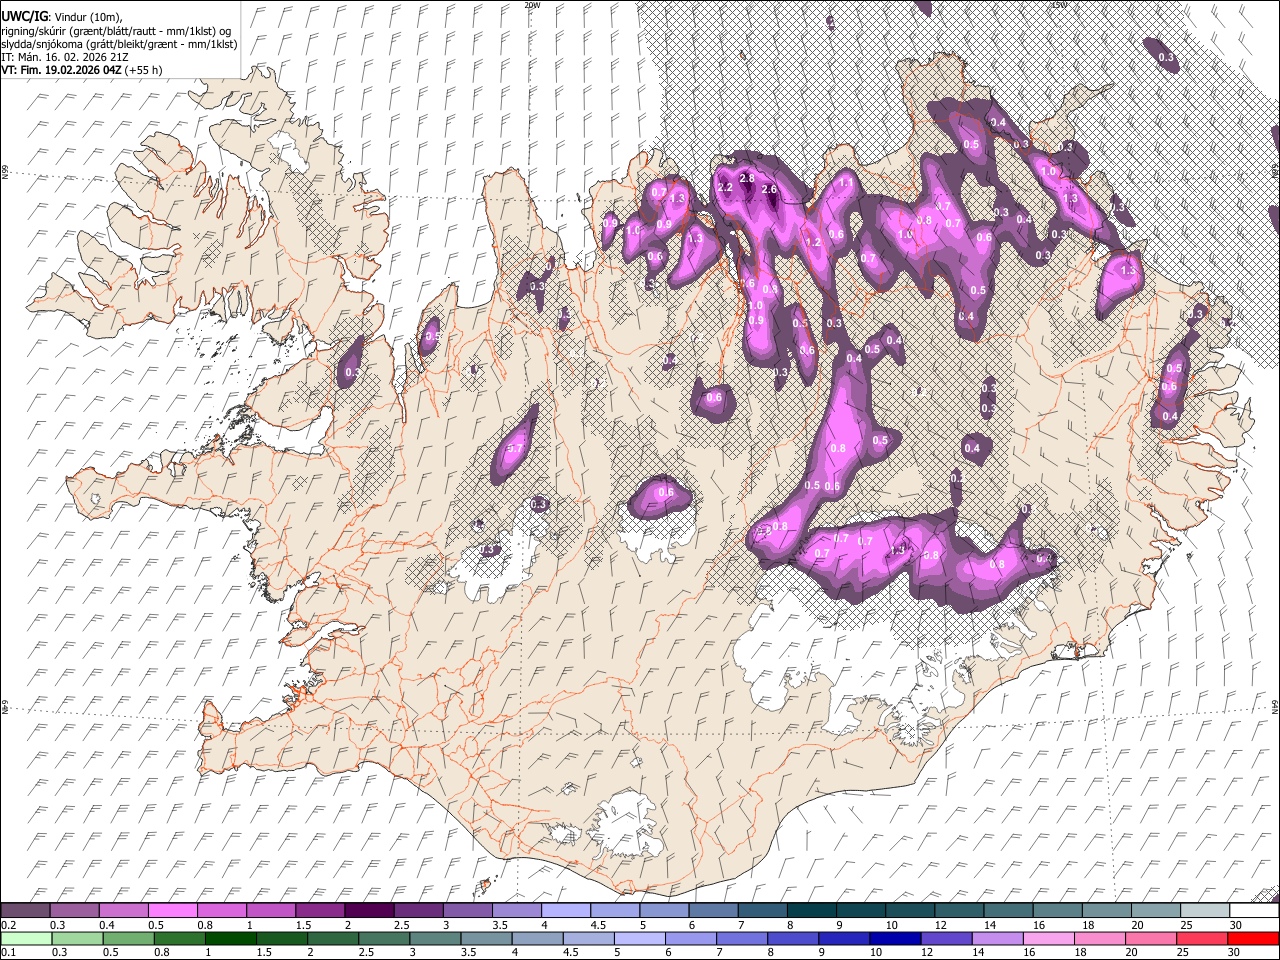Click the 2.8 precipitation value on the map
Screen dimensions: 1280x960
tap(746, 177)
